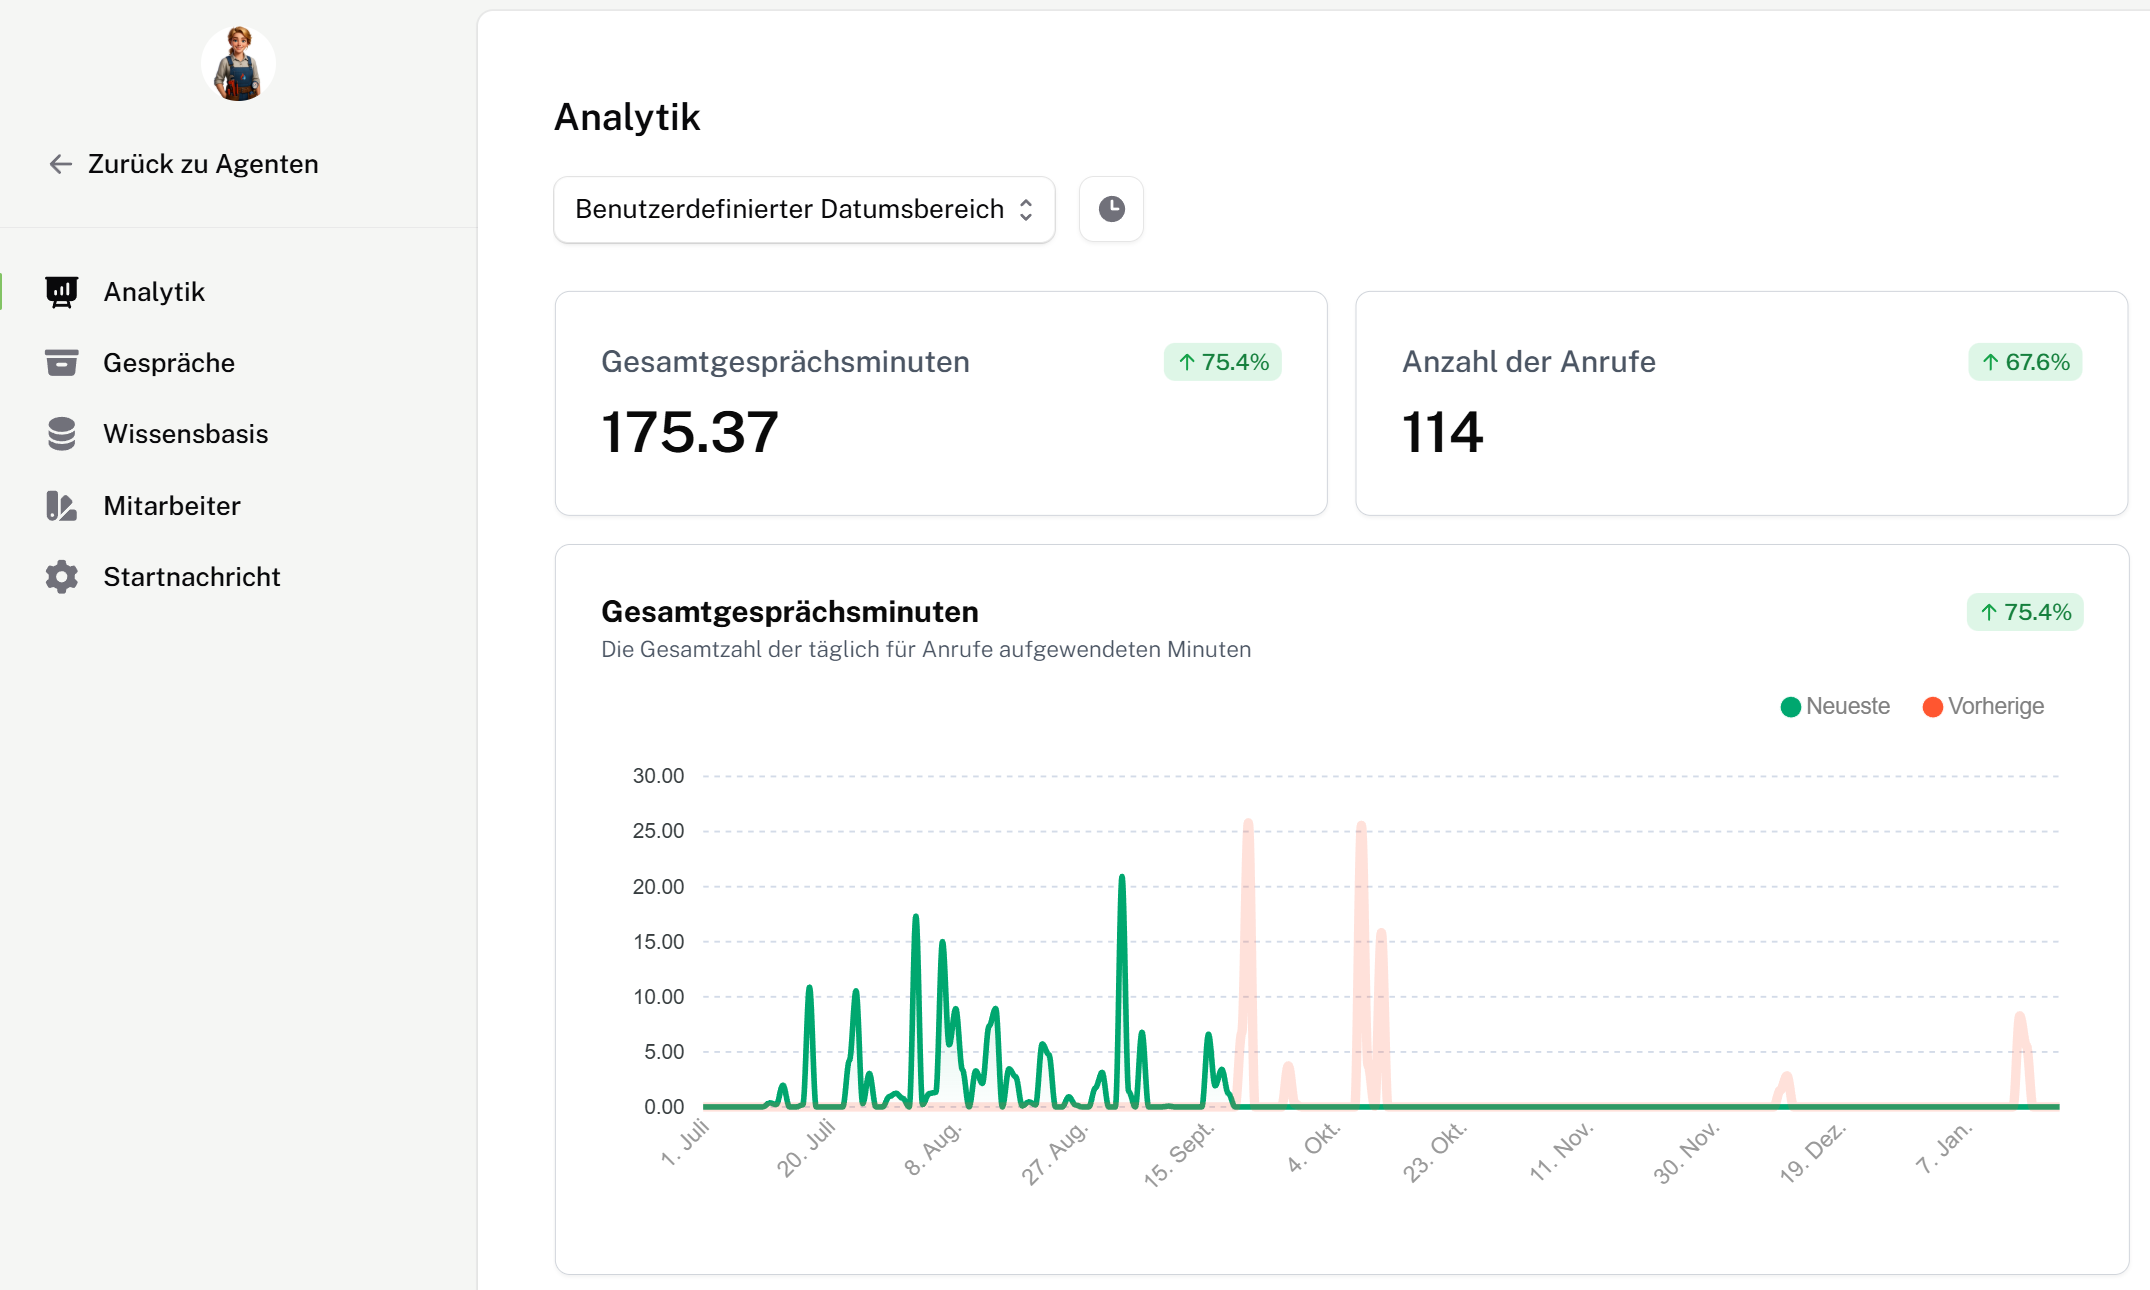Click the date range dropdown chevron arrows
This screenshot has height=1290, width=2150.
[1026, 209]
